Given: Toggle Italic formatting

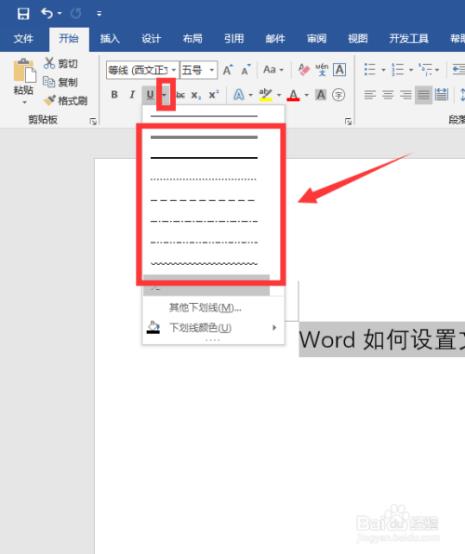Looking at the screenshot, I should pos(132,95).
